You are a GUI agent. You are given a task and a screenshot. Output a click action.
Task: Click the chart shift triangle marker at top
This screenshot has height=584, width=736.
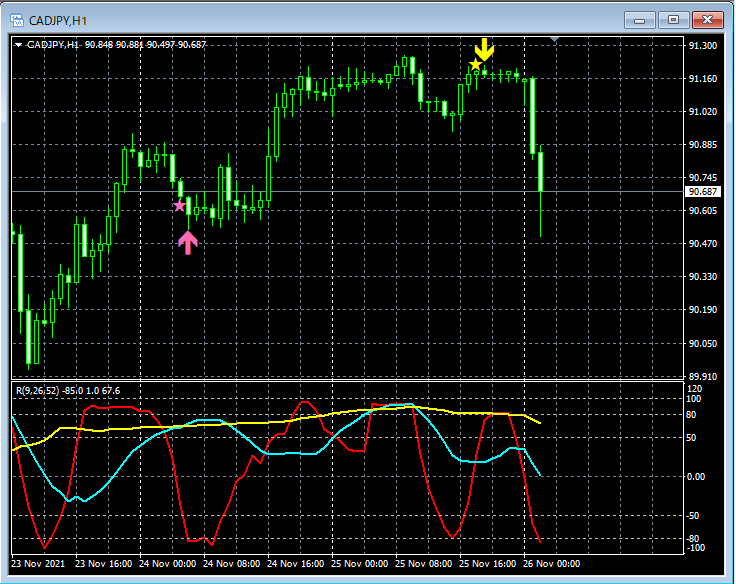point(555,40)
